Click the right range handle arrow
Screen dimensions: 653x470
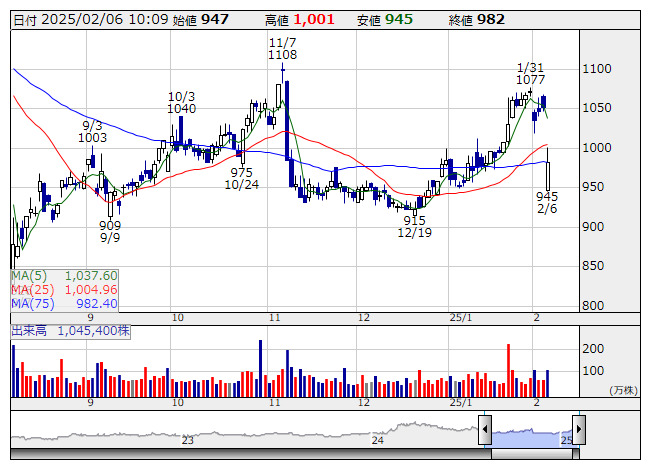point(579,429)
